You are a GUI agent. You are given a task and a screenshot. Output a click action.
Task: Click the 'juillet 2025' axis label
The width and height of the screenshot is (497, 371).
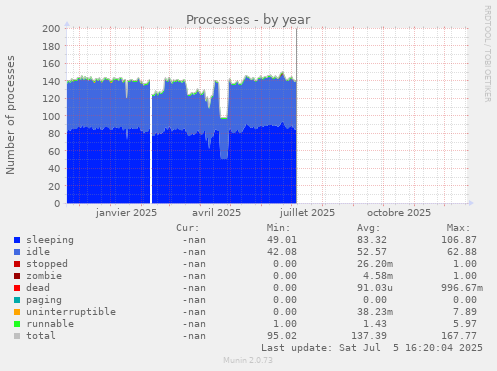click(x=307, y=213)
